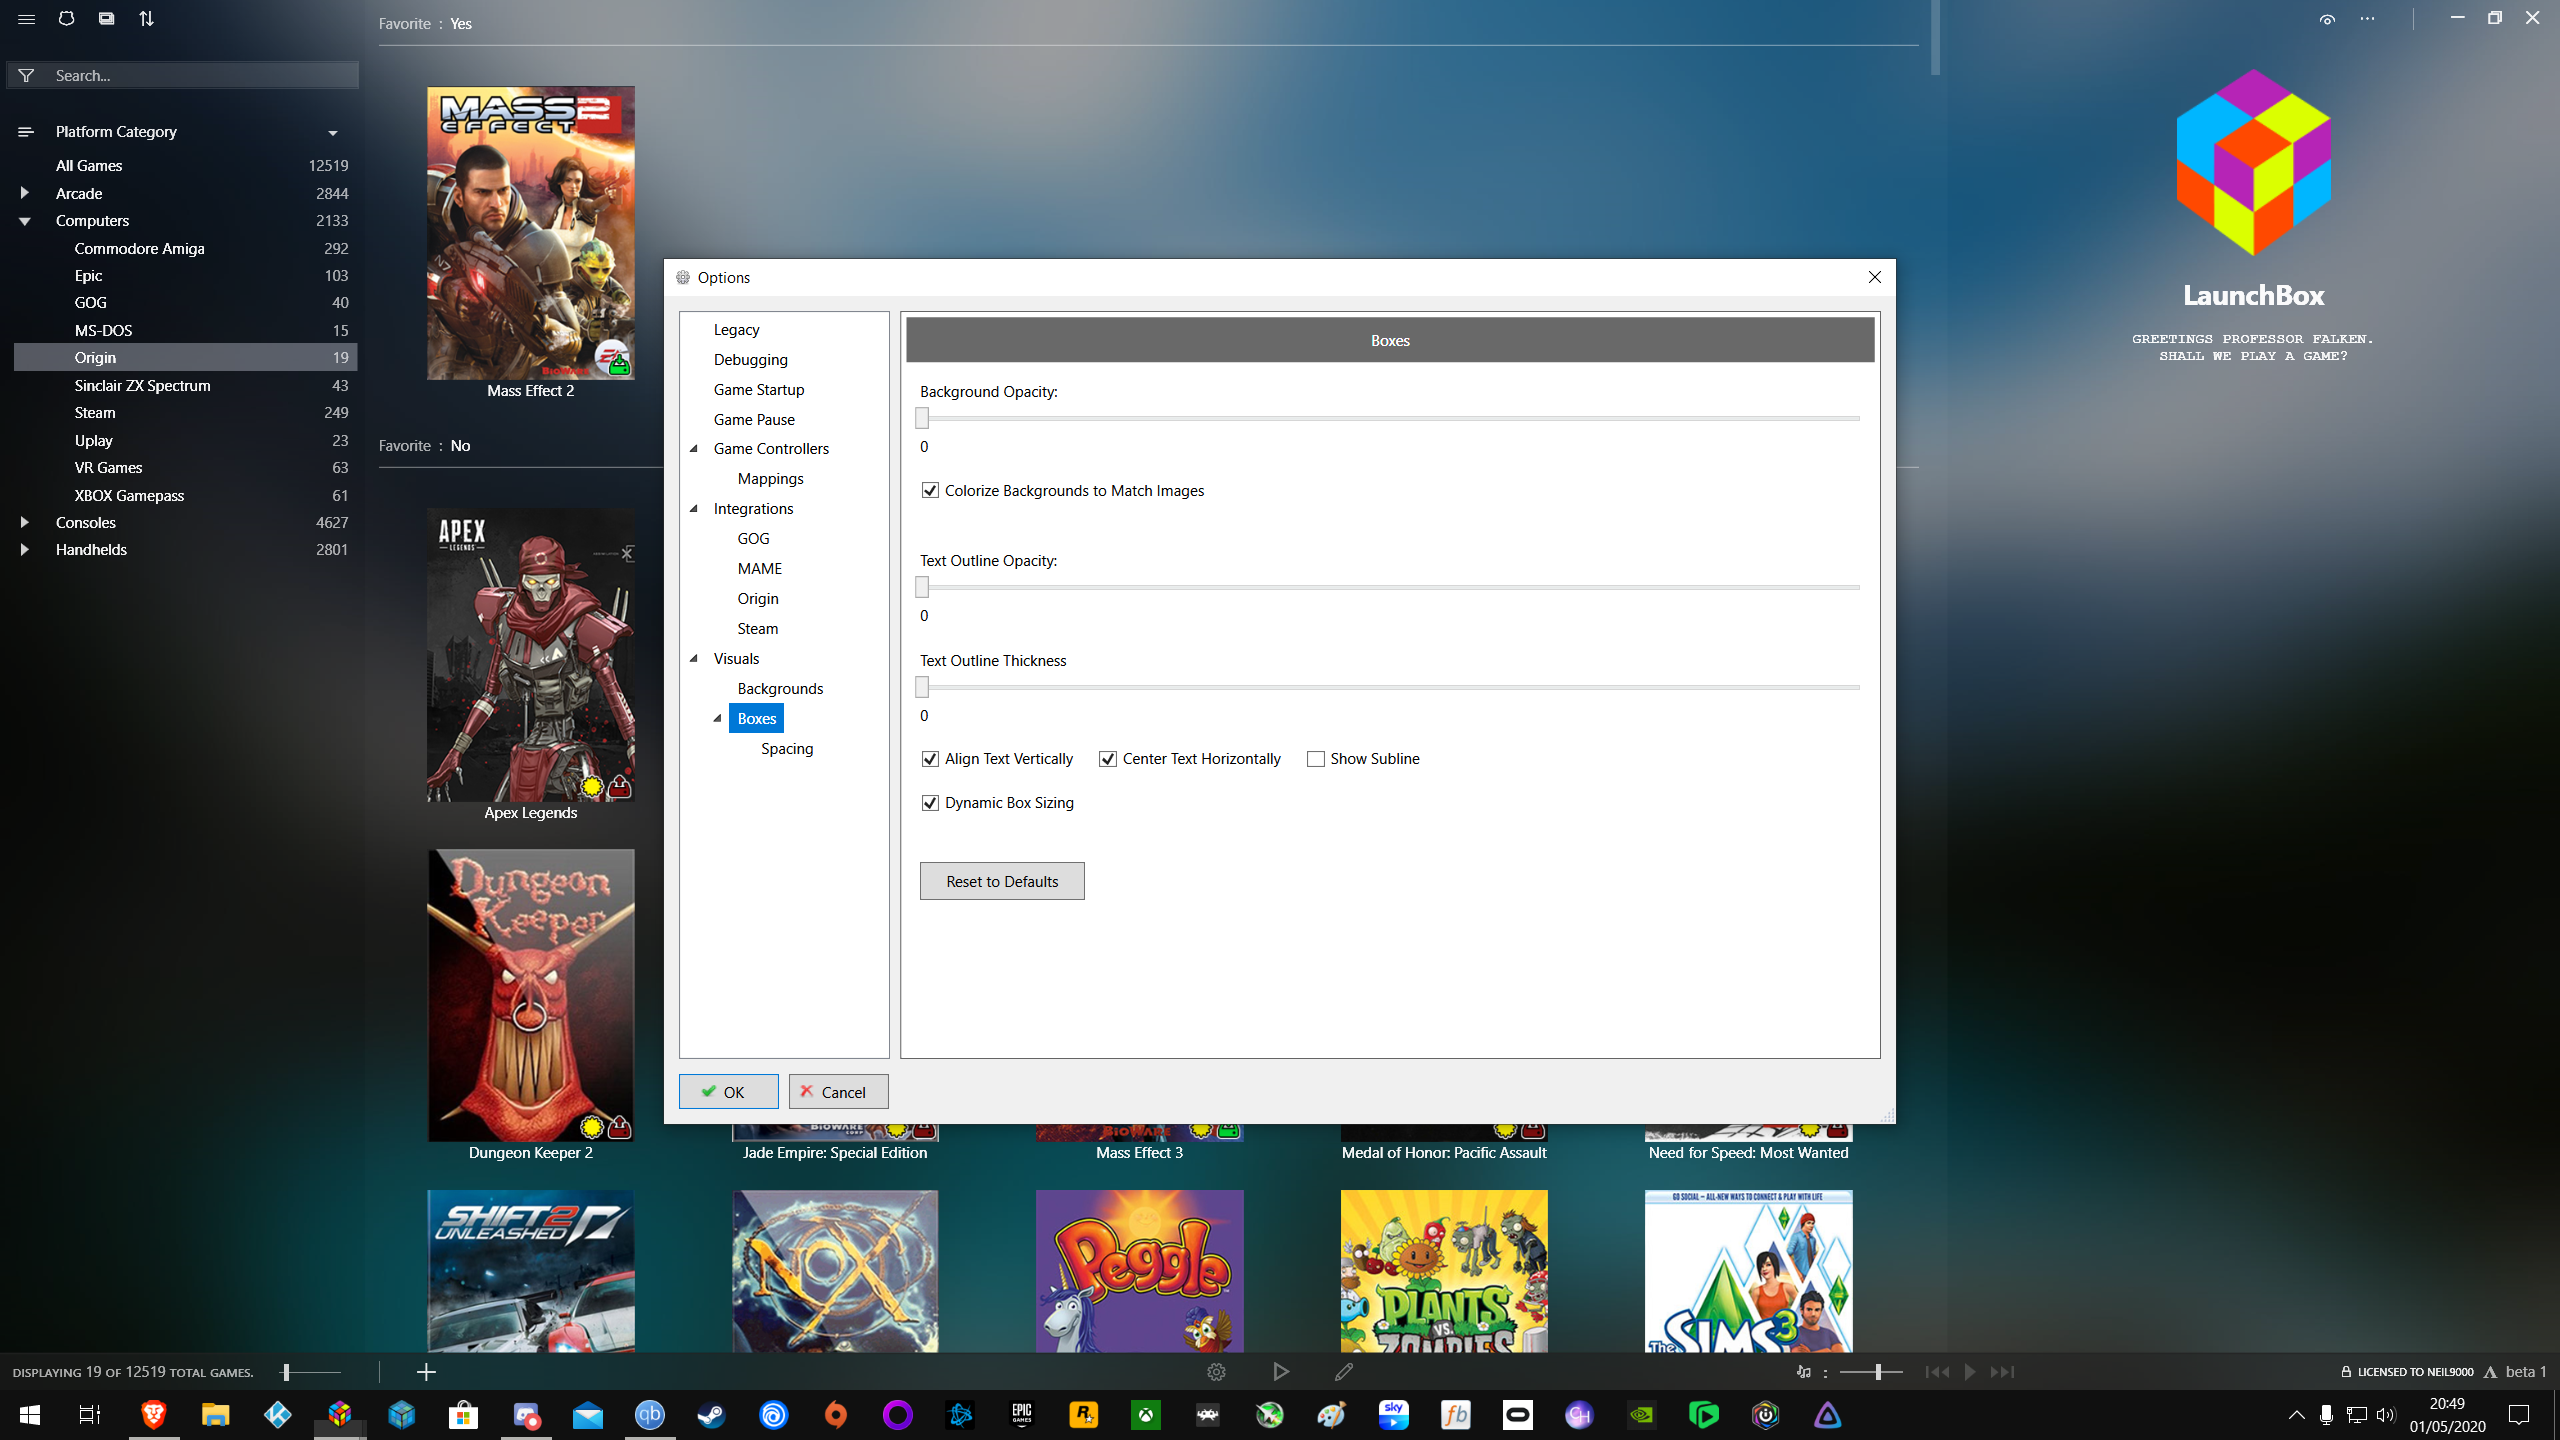
Task: Click the edit pencil icon in bottom bar
Action: coord(1344,1372)
